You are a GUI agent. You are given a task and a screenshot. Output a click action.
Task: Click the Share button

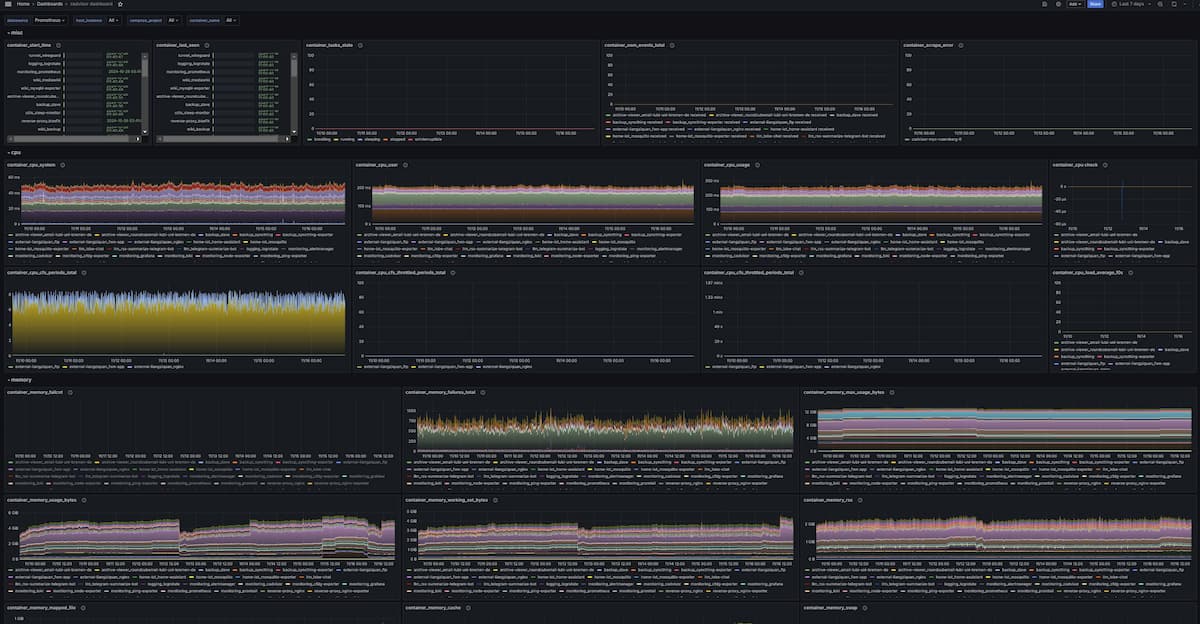(1094, 4)
